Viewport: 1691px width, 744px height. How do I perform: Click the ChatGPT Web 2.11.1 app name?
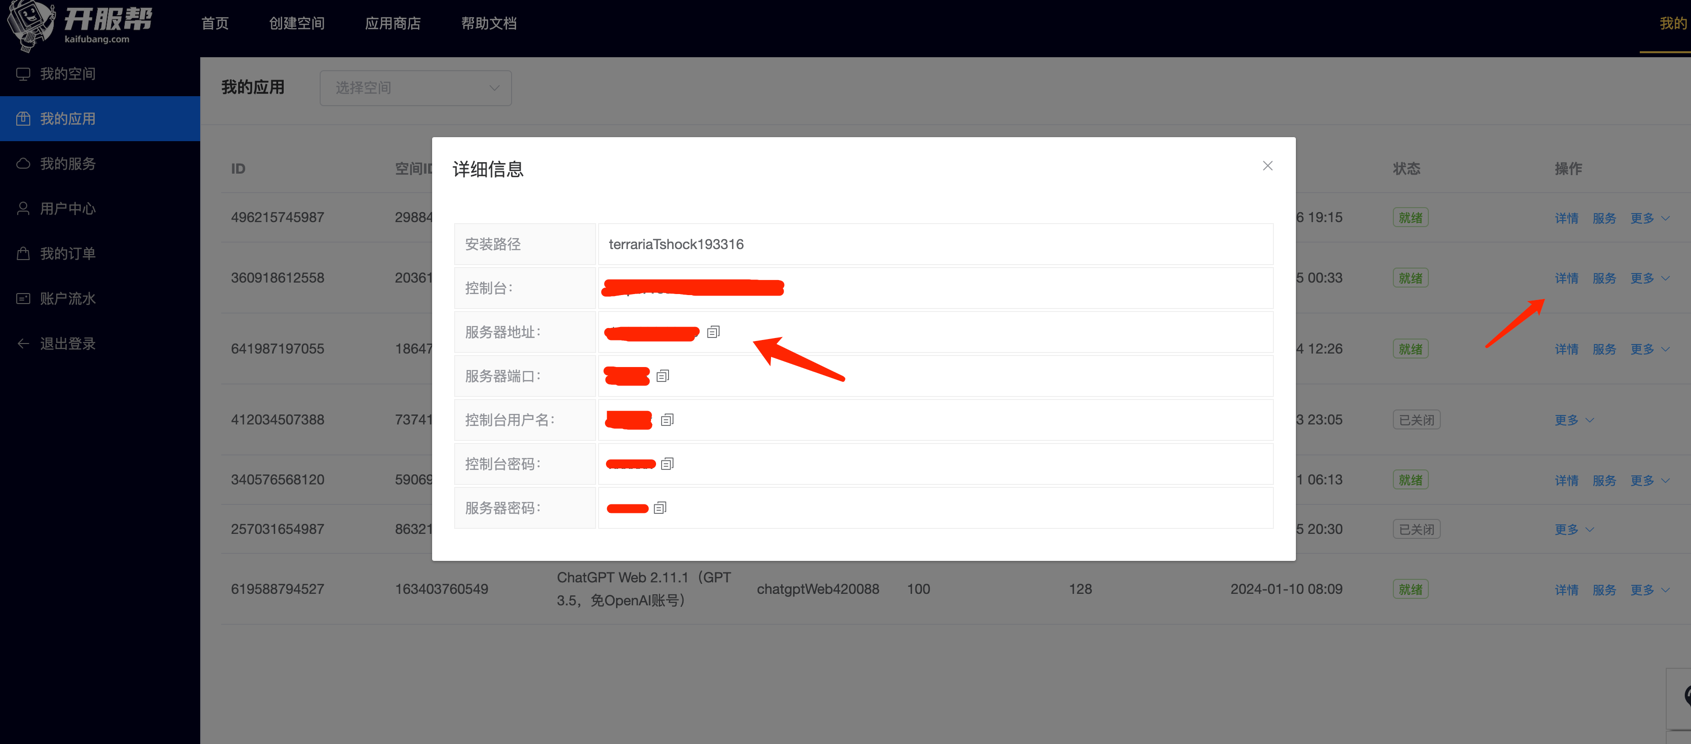click(x=644, y=589)
